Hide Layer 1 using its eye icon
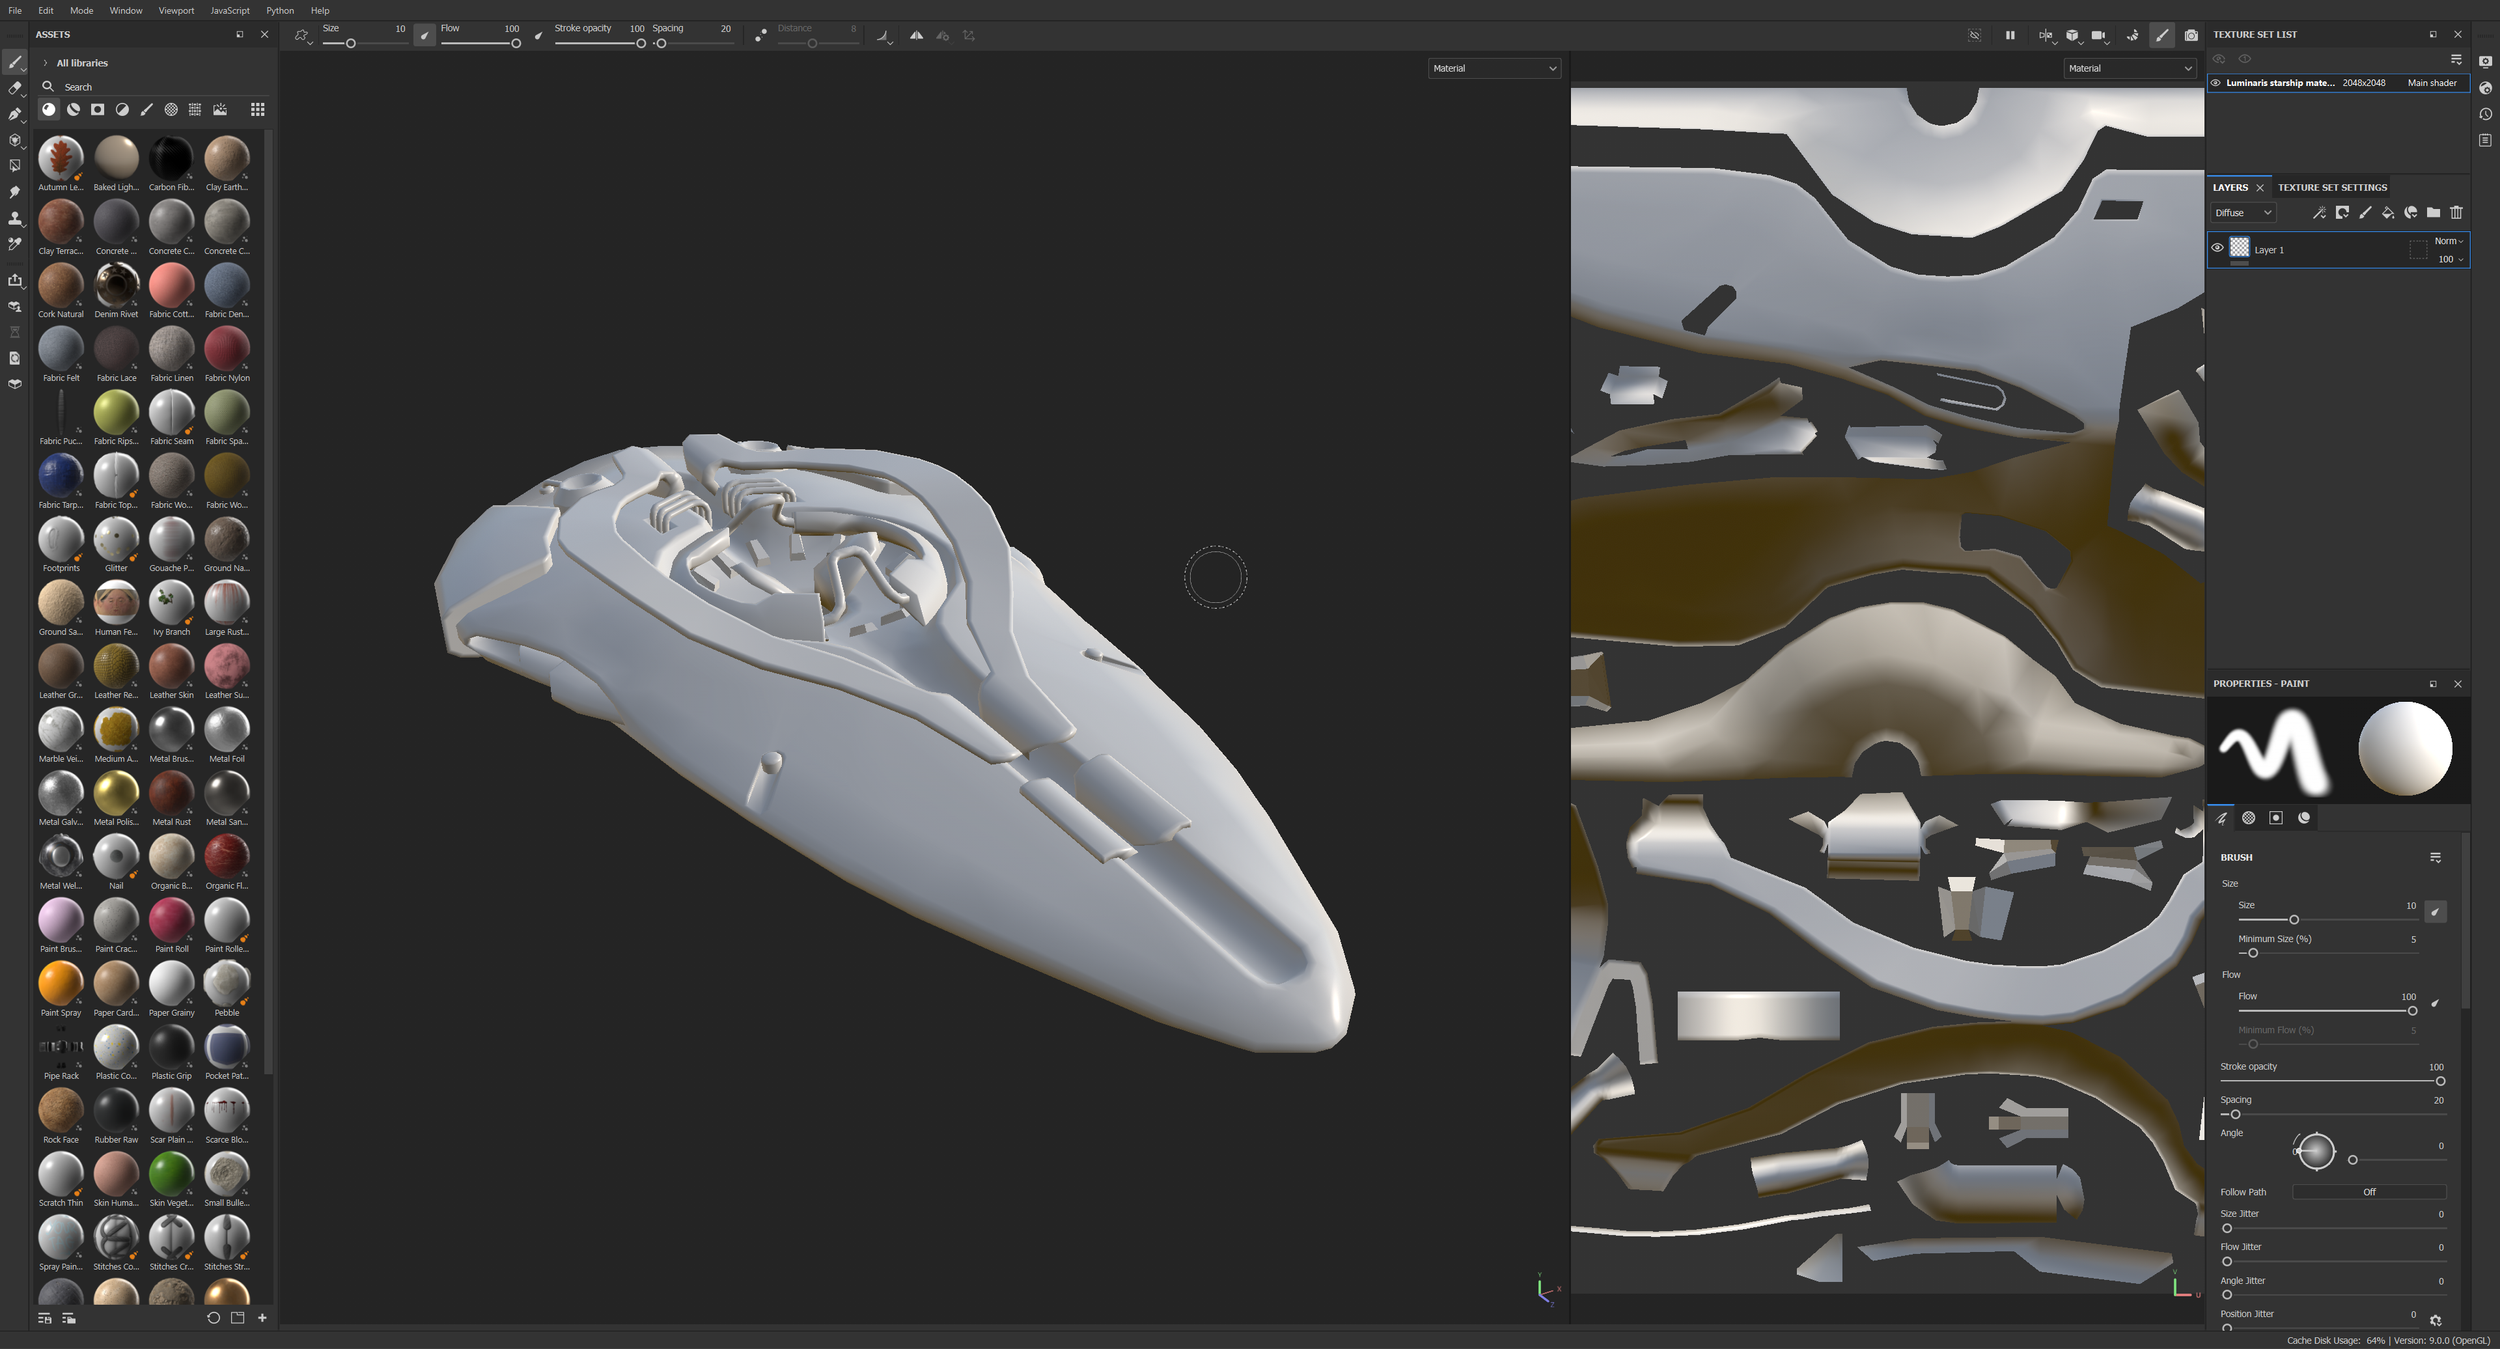The image size is (2500, 1349). [x=2217, y=248]
